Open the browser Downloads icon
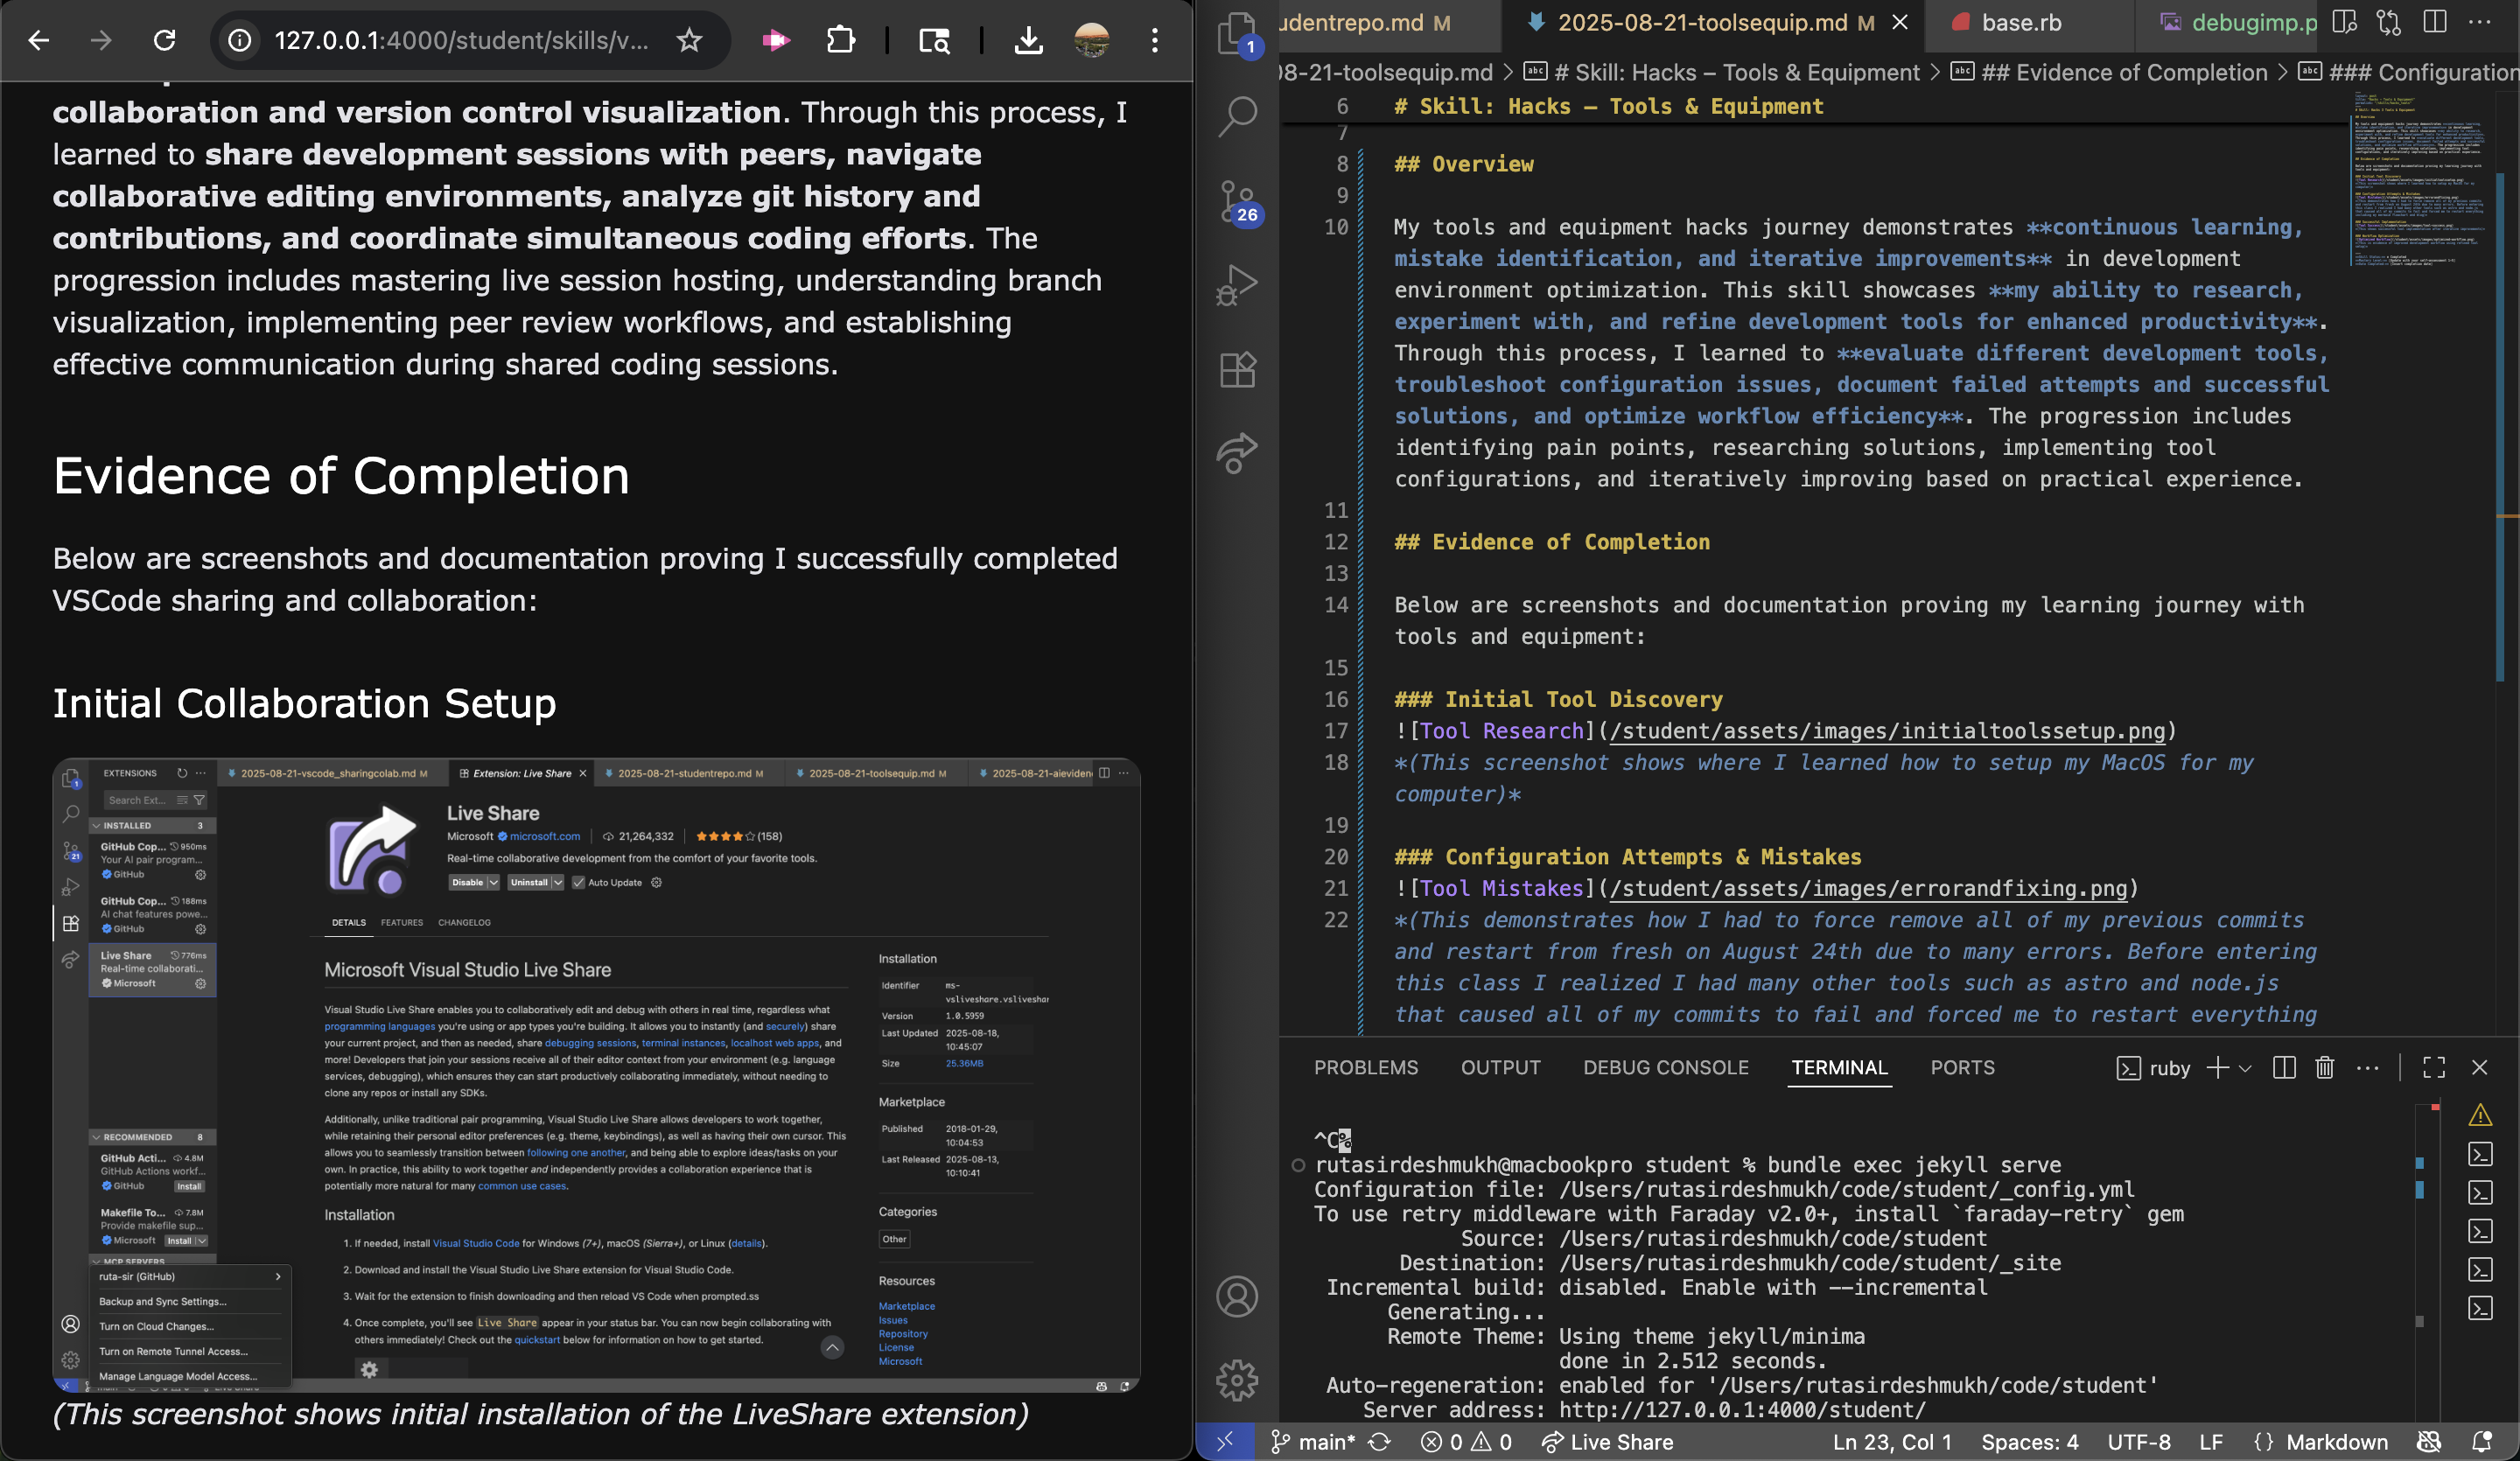The height and width of the screenshot is (1461, 2520). point(1028,40)
